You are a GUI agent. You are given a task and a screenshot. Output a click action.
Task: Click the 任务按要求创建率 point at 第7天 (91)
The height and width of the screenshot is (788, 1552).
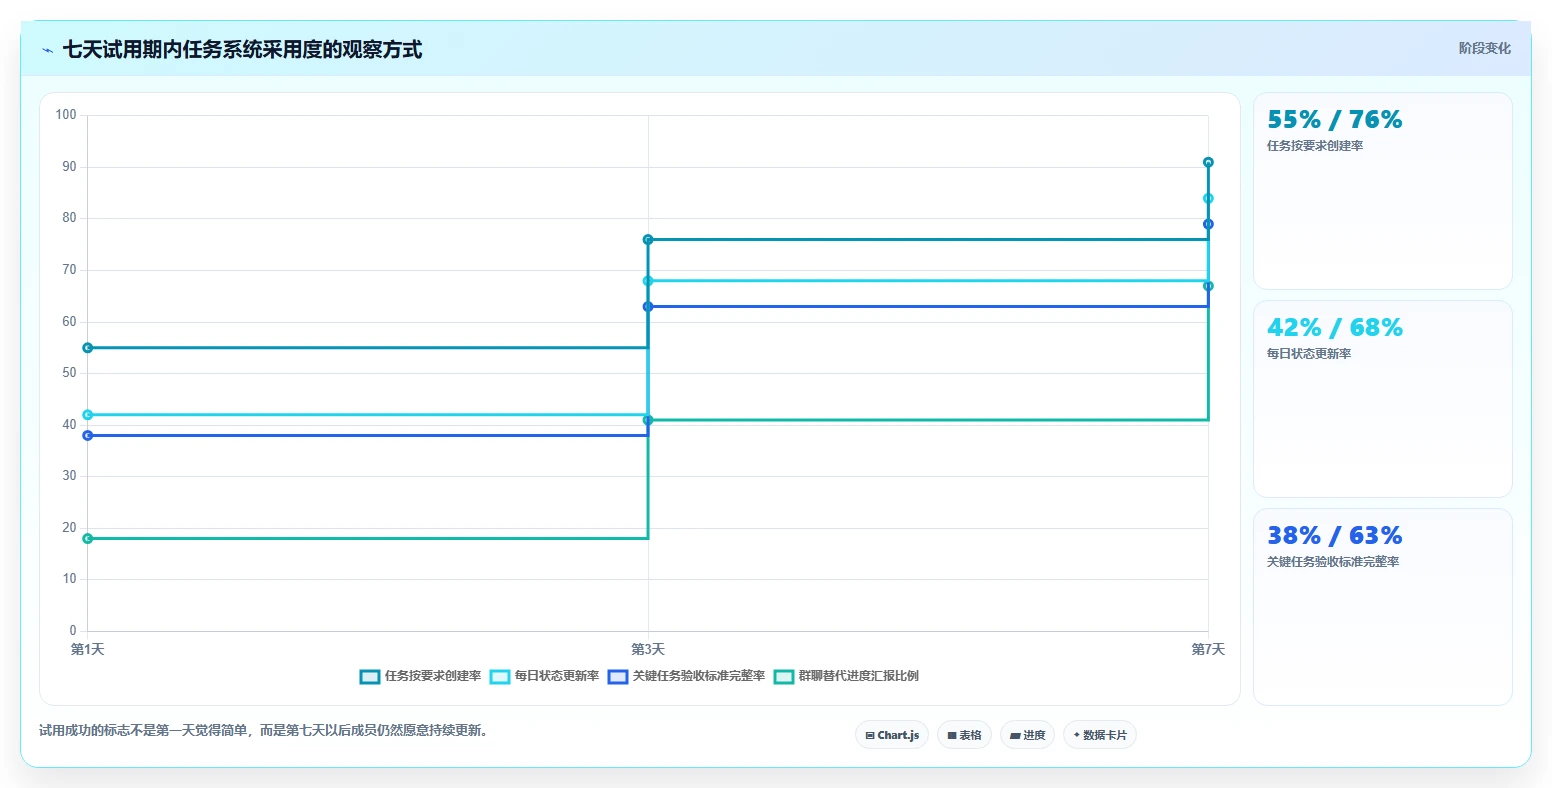click(x=1208, y=162)
